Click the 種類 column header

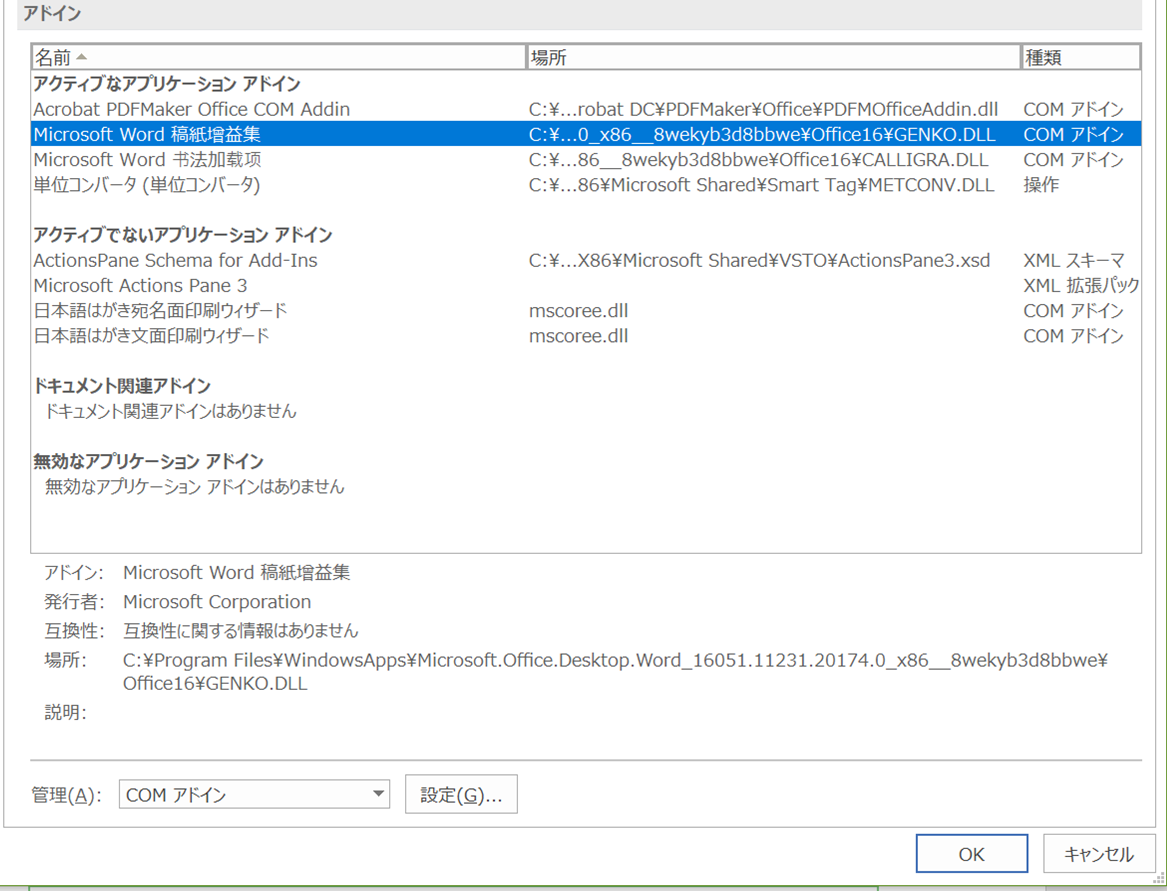(1081, 57)
